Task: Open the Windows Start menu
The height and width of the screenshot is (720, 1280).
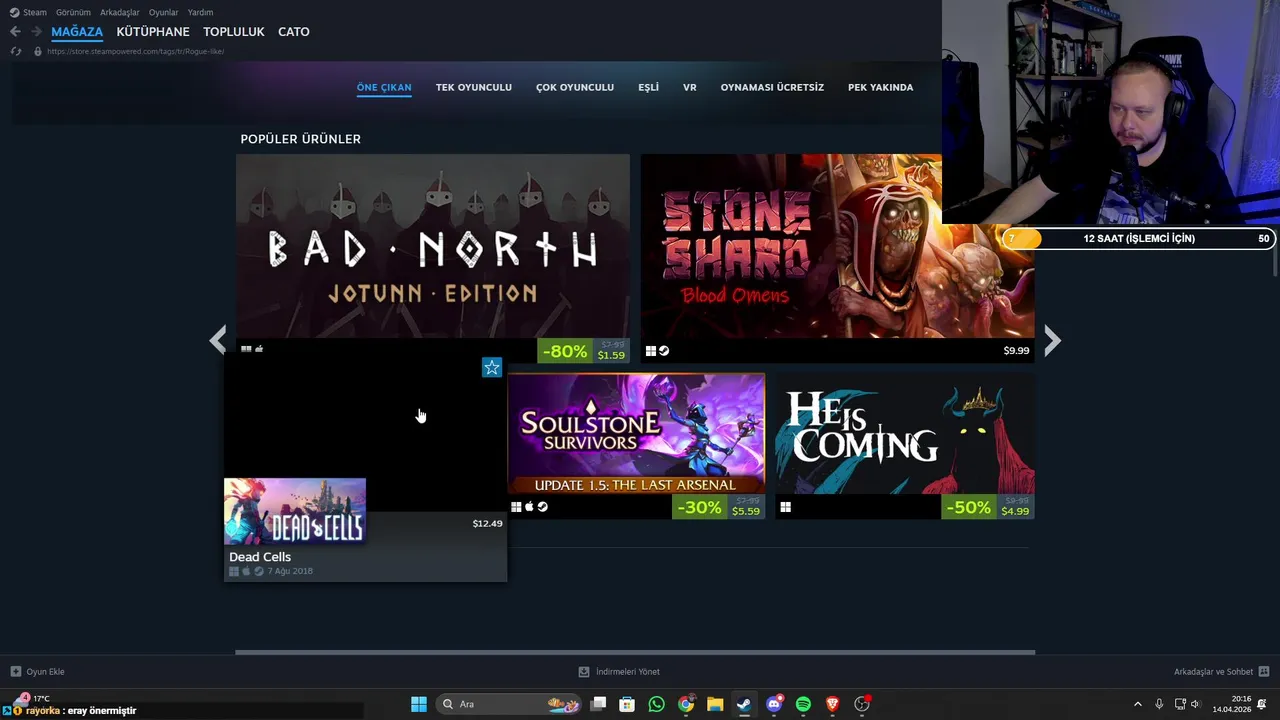Action: [x=419, y=704]
